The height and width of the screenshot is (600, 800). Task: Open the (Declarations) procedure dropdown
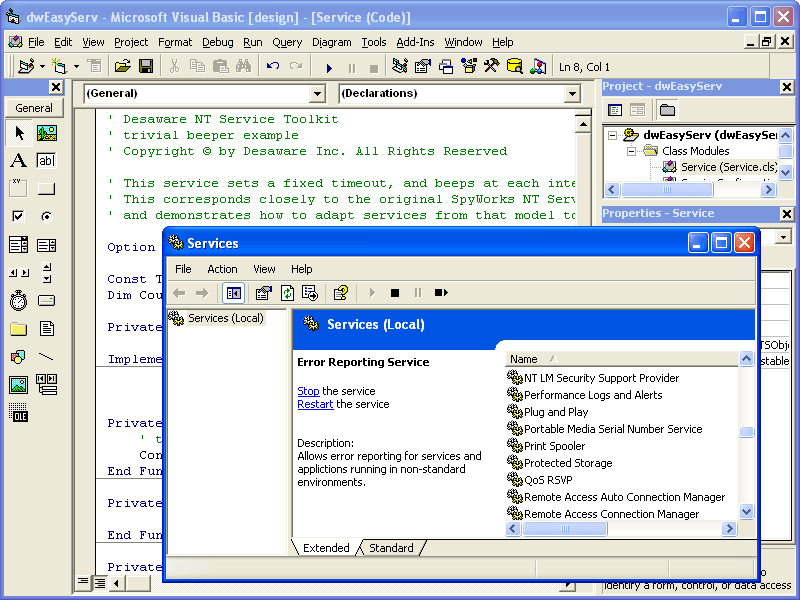(x=572, y=93)
